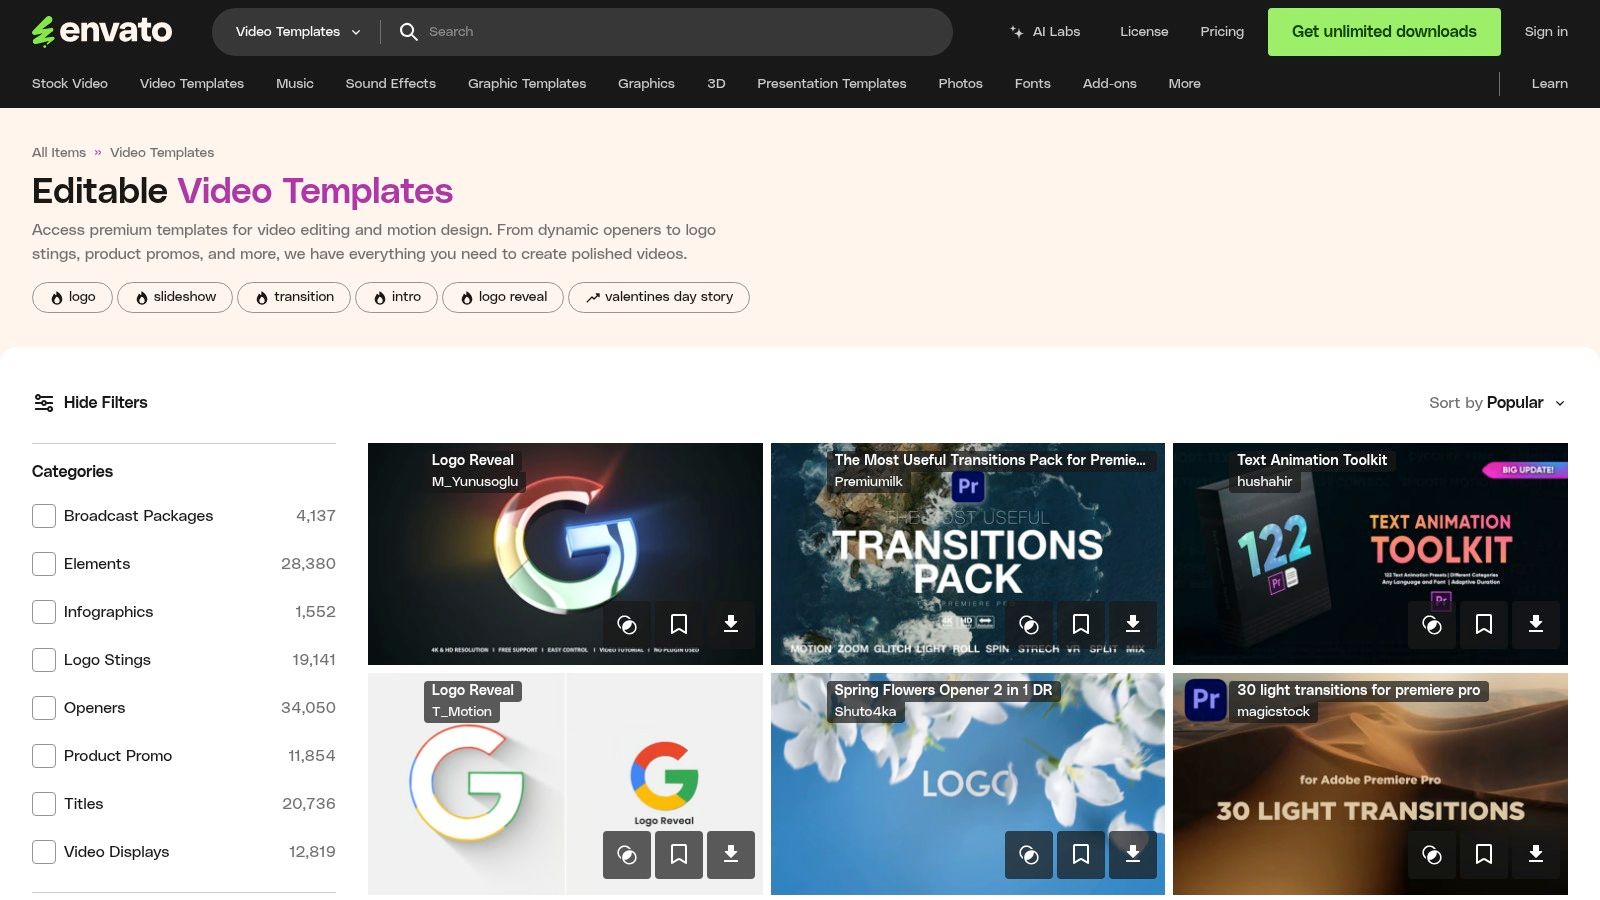Download T_Motion Logo Reveal
Viewport: 1600px width, 900px height.
click(731, 855)
